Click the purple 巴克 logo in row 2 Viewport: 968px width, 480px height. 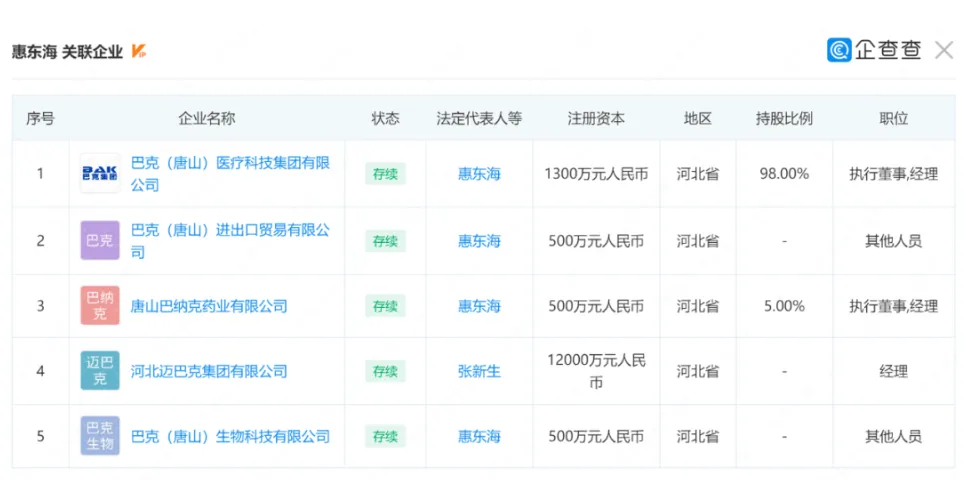pos(100,241)
